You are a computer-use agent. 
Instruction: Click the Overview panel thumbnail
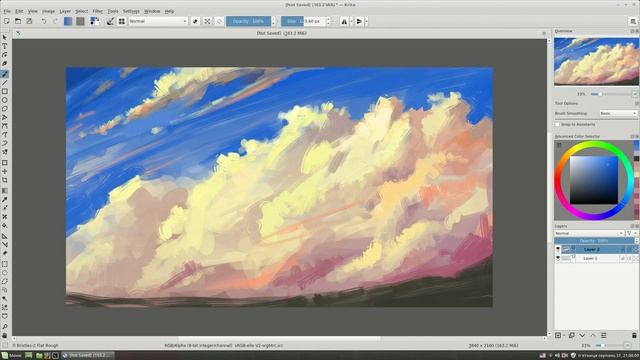tap(596, 61)
